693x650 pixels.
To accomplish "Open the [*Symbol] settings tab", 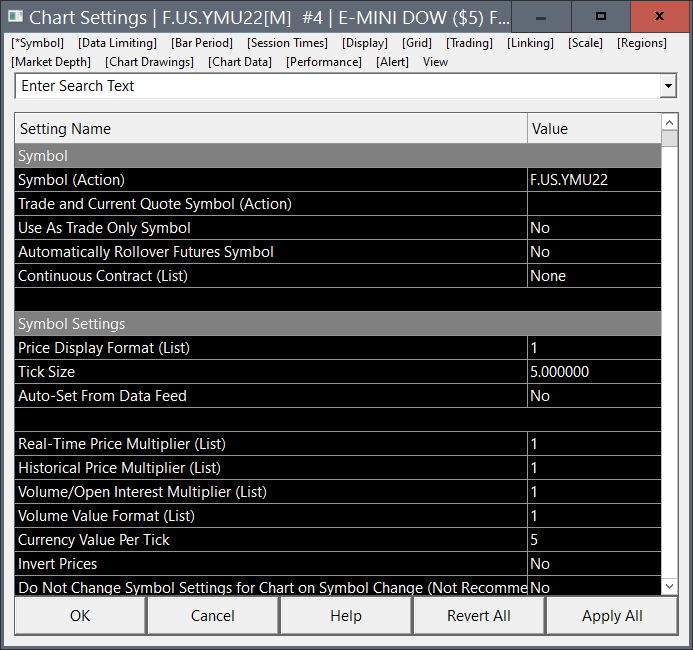I will tap(38, 43).
